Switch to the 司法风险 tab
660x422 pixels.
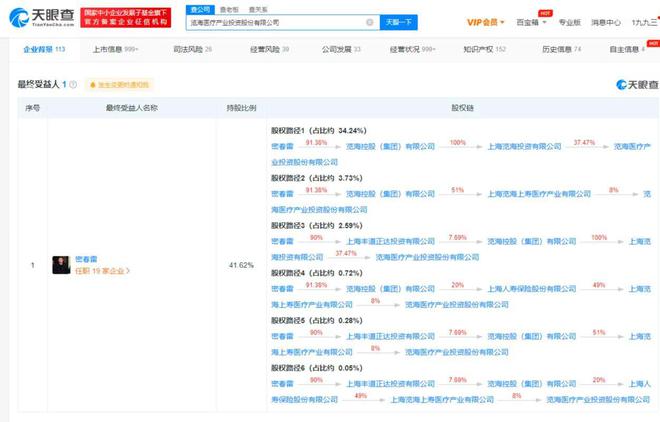click(193, 49)
